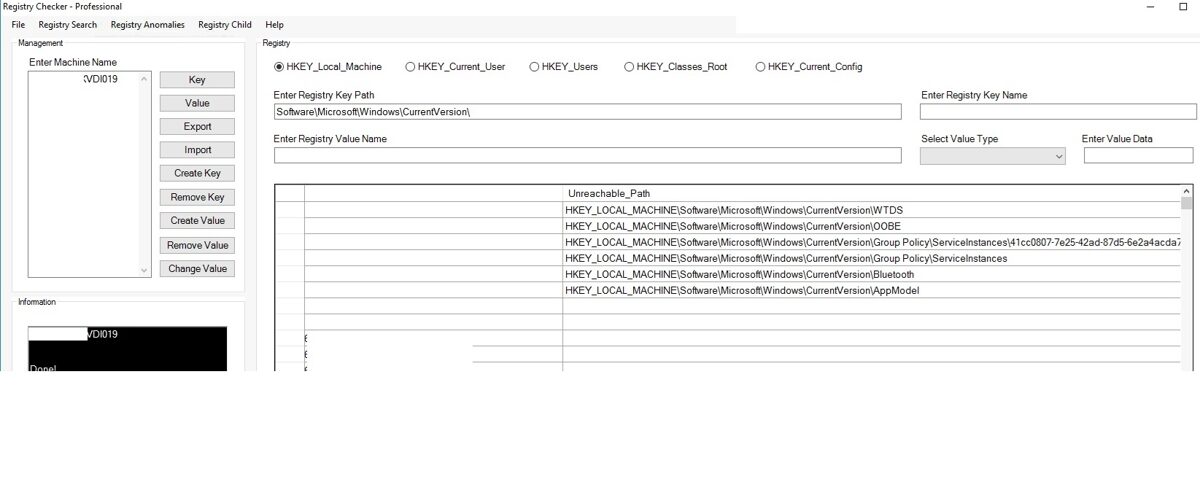Maximize the Registry Checker window
1200x490 pixels.
point(1184,6)
